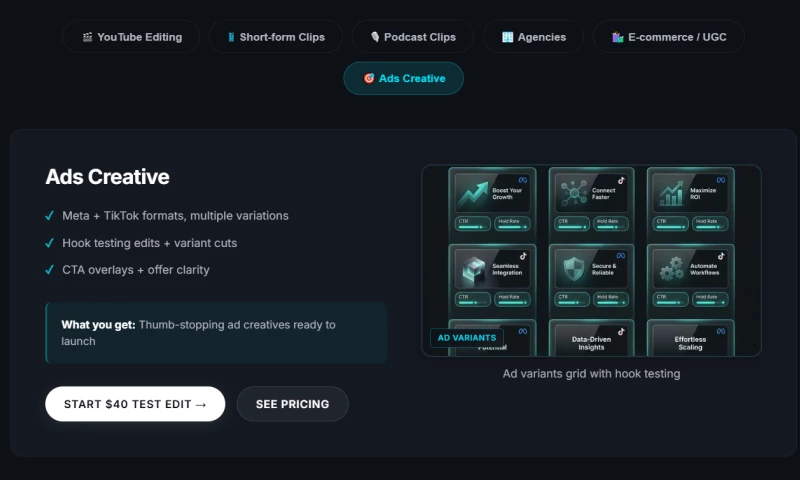Click the phone icon beside Short-form Clips
800x480 pixels.
(x=231, y=37)
